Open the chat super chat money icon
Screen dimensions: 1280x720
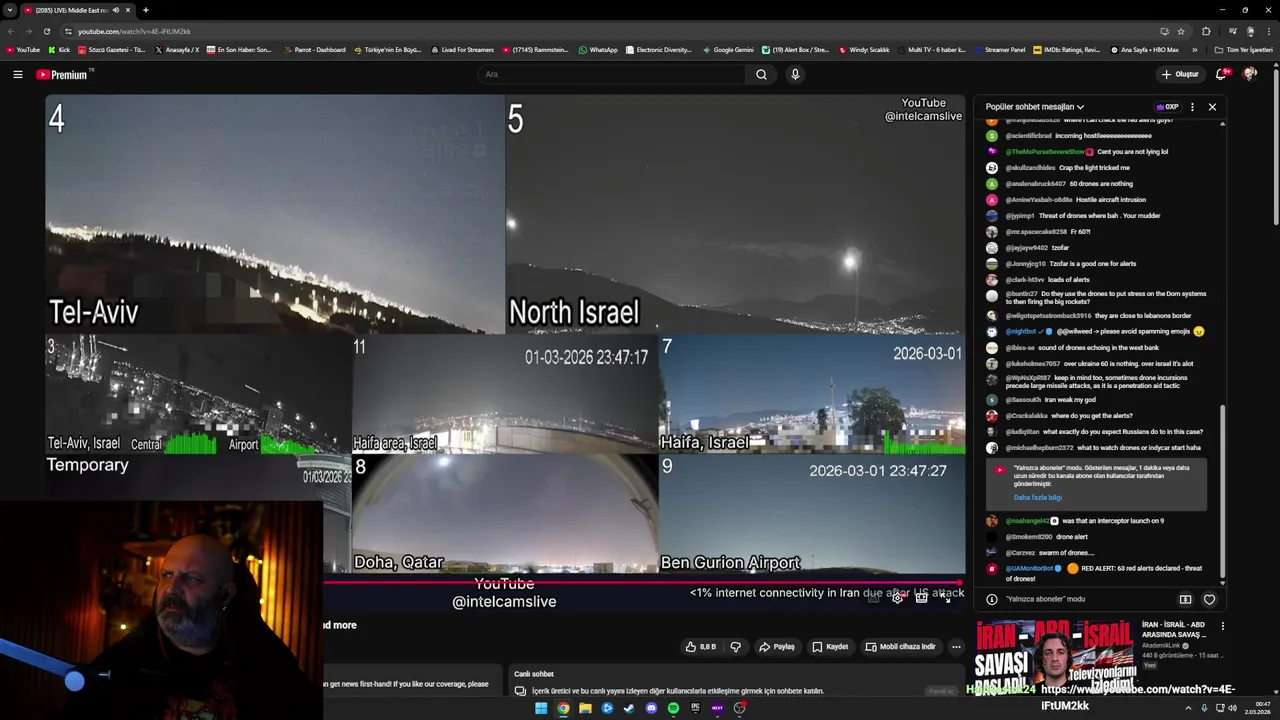click(1185, 599)
